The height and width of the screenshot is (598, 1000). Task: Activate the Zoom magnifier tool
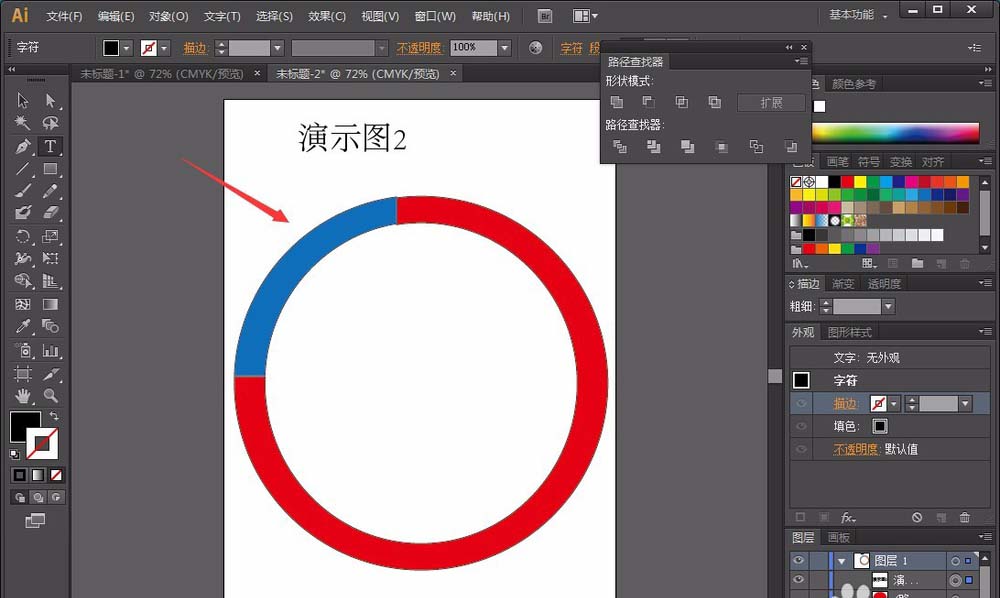[x=50, y=396]
